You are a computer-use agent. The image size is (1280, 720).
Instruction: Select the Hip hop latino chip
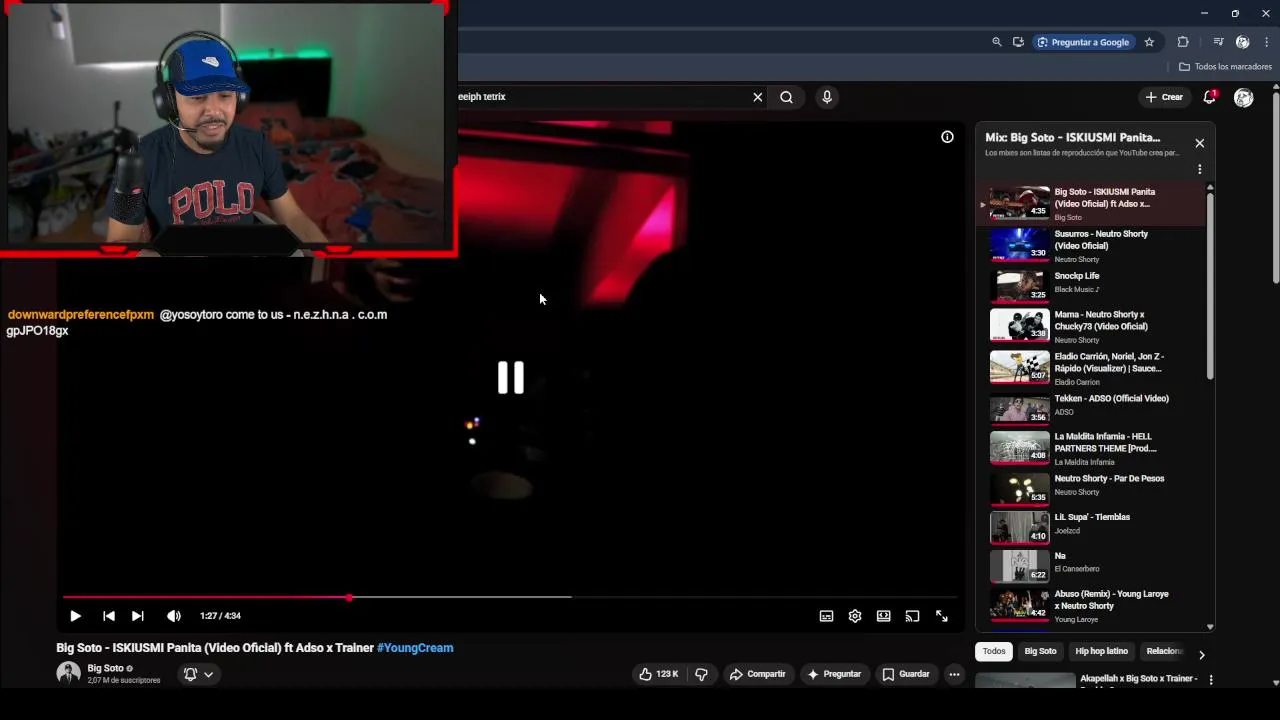click(1101, 651)
